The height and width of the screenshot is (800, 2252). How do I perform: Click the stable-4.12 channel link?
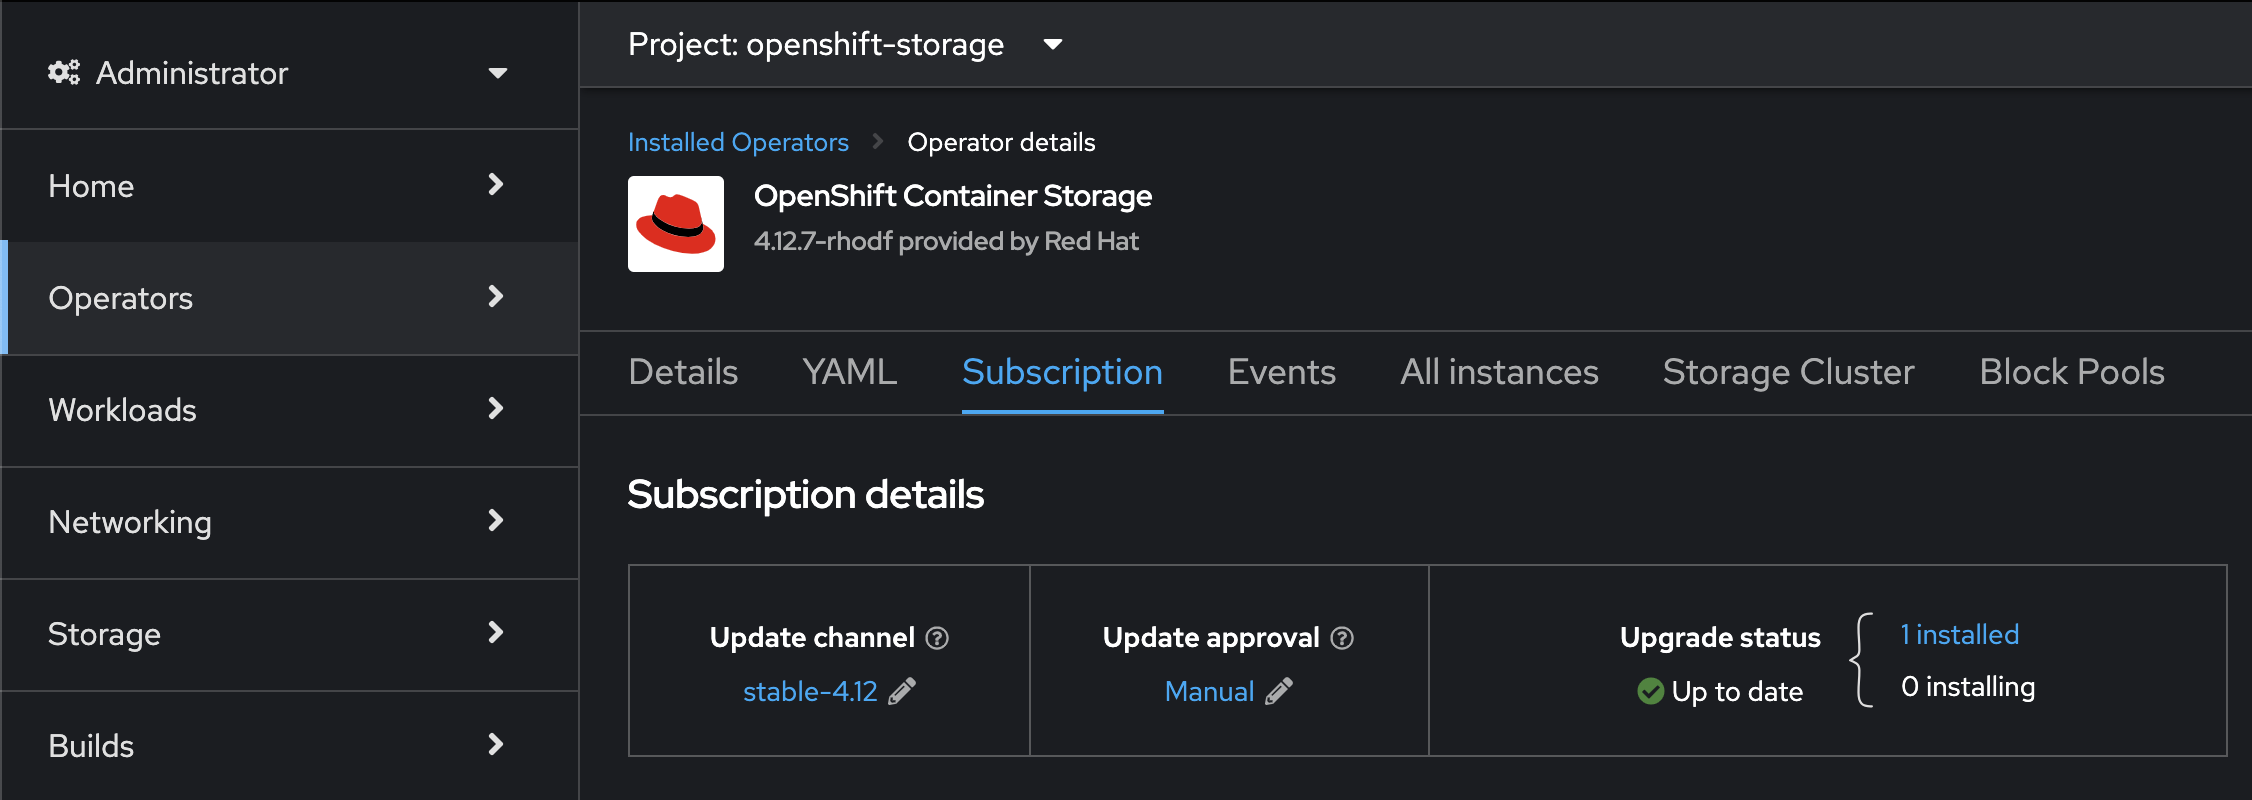[x=810, y=691]
